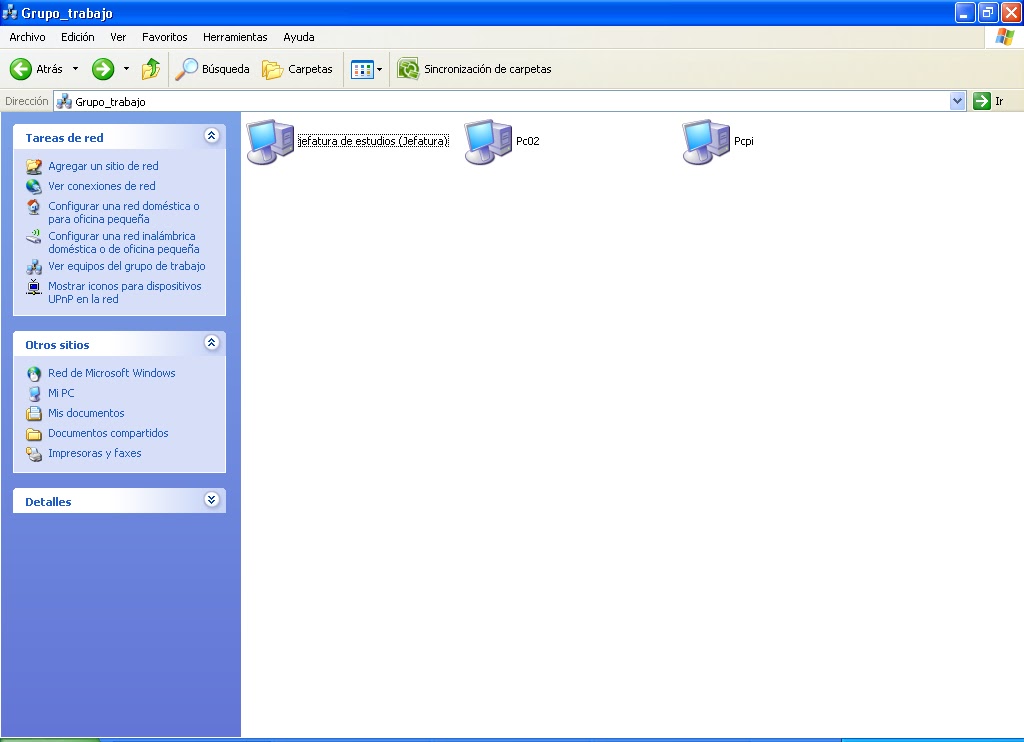
Task: Open the Archivo menu
Action: point(27,37)
